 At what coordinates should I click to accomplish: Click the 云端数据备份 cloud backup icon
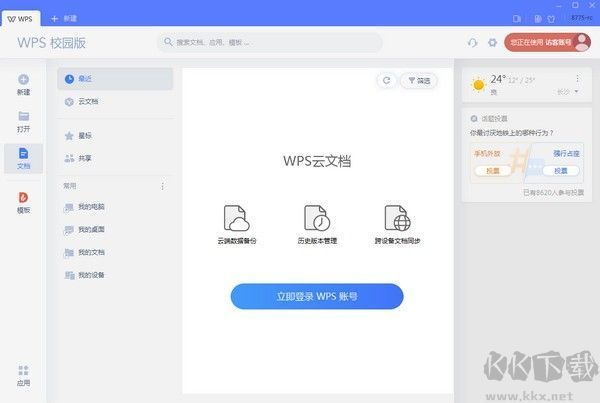click(x=237, y=218)
